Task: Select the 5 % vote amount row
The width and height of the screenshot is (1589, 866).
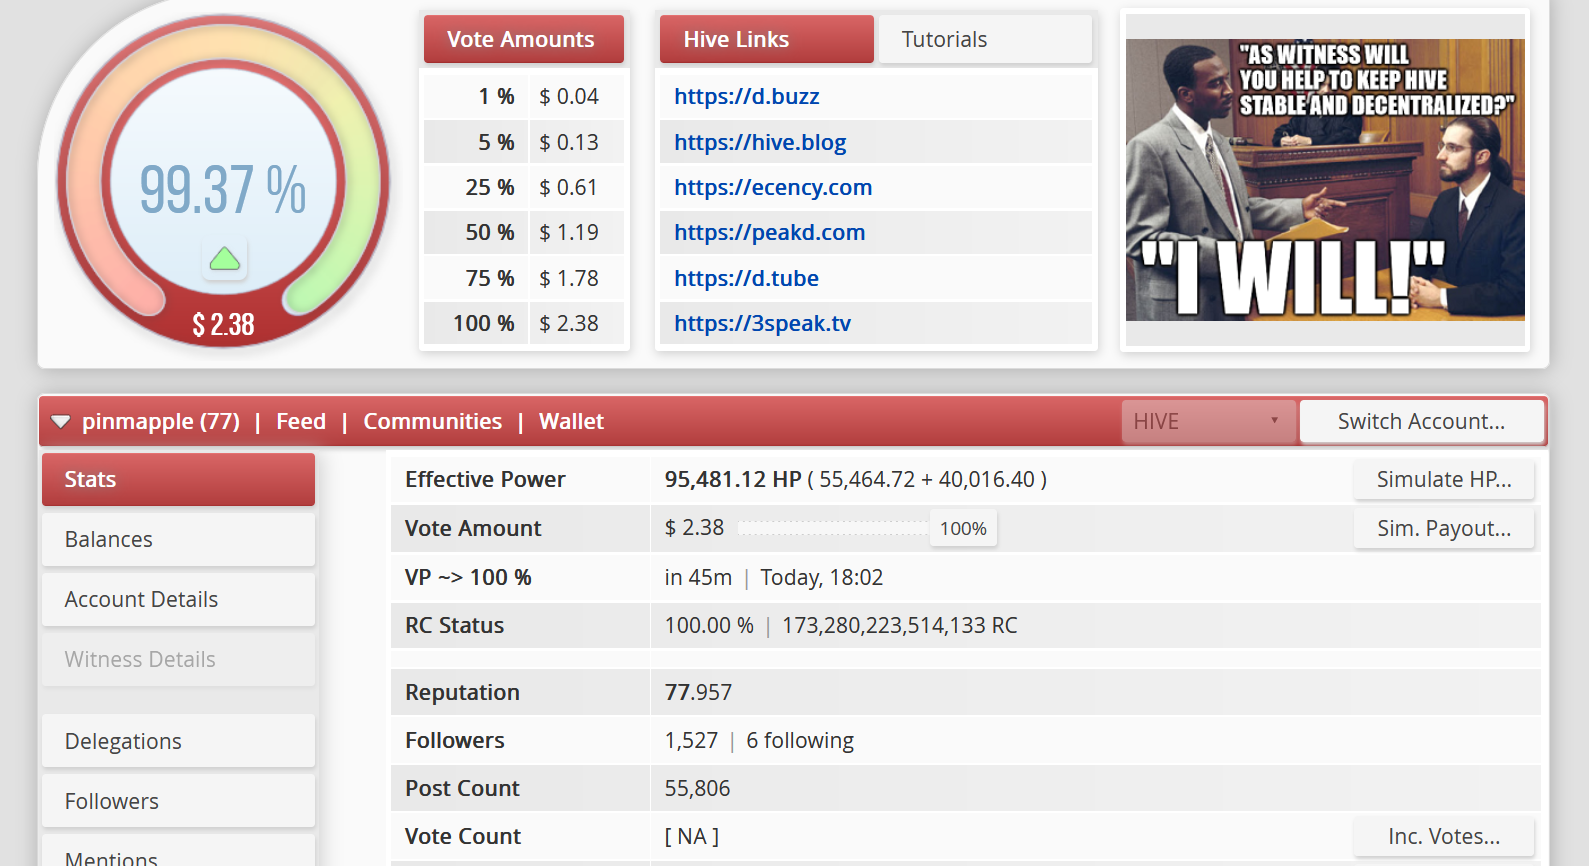Action: tap(524, 142)
